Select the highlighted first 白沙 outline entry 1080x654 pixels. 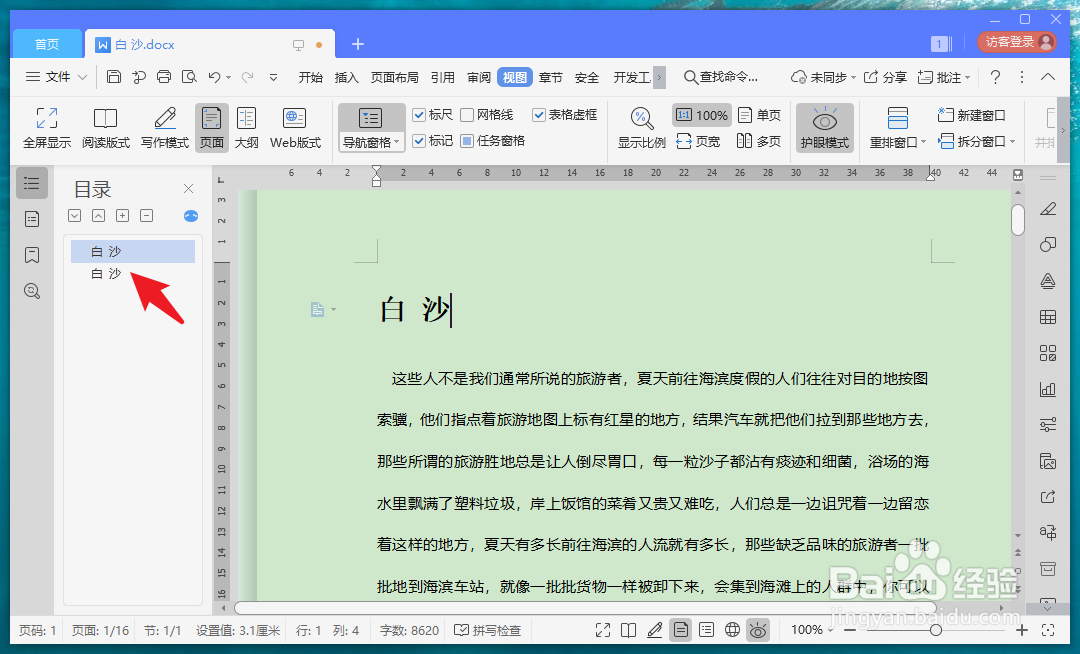click(133, 251)
